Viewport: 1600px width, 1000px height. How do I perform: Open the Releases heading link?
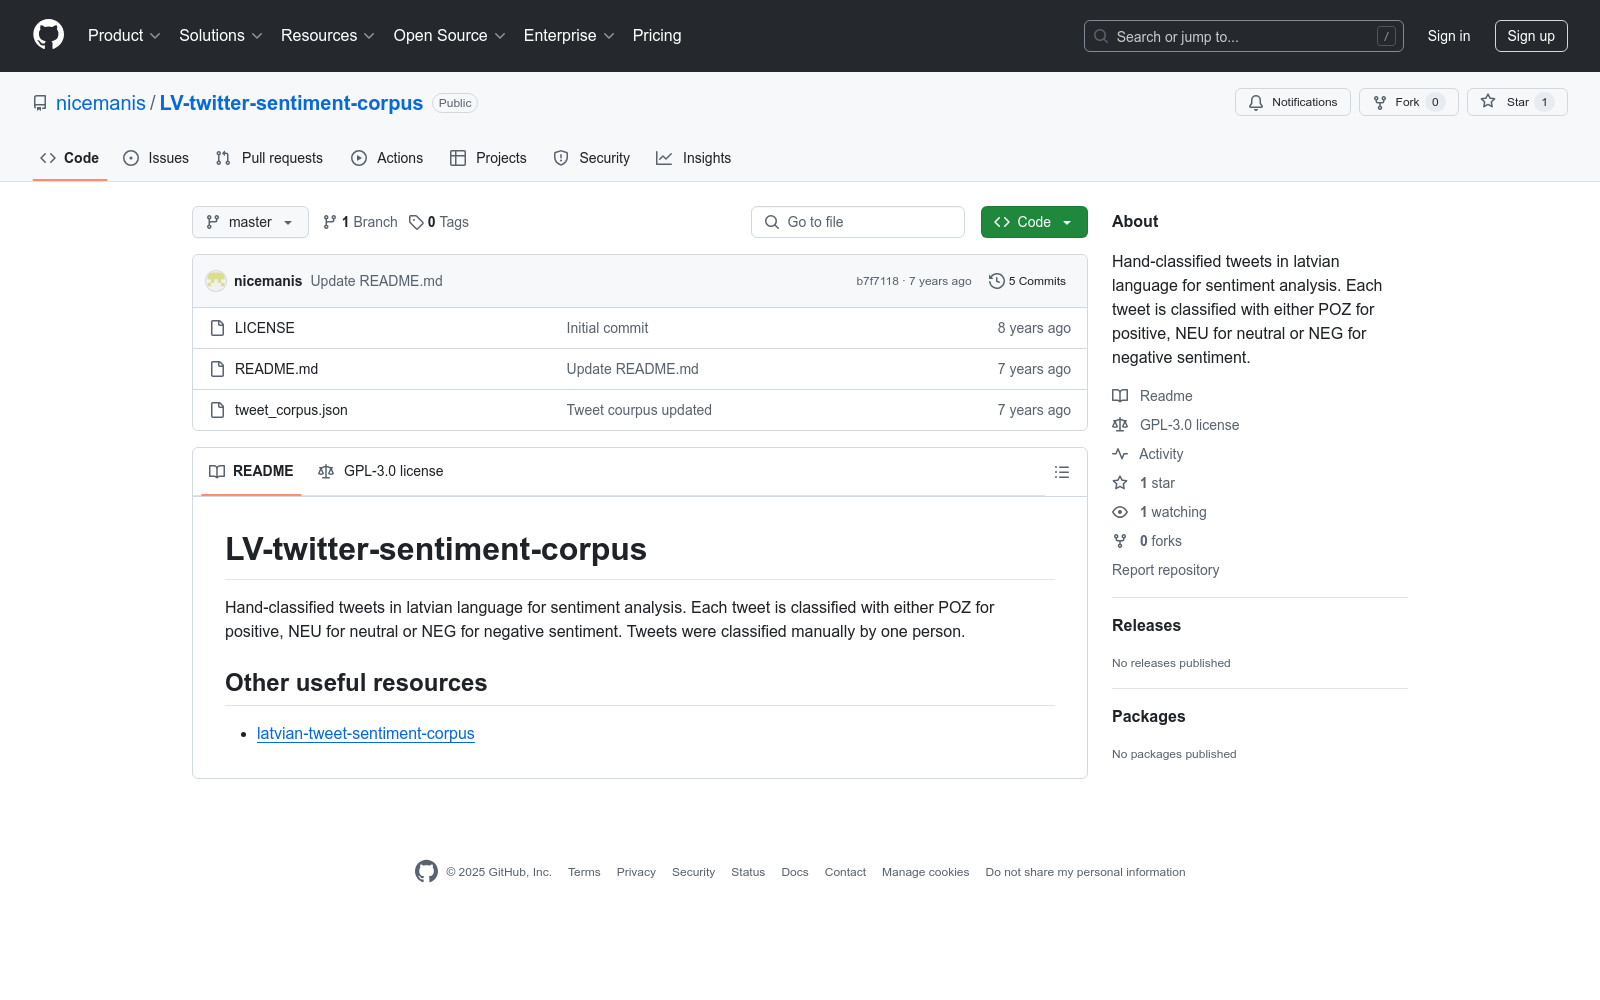(x=1146, y=626)
